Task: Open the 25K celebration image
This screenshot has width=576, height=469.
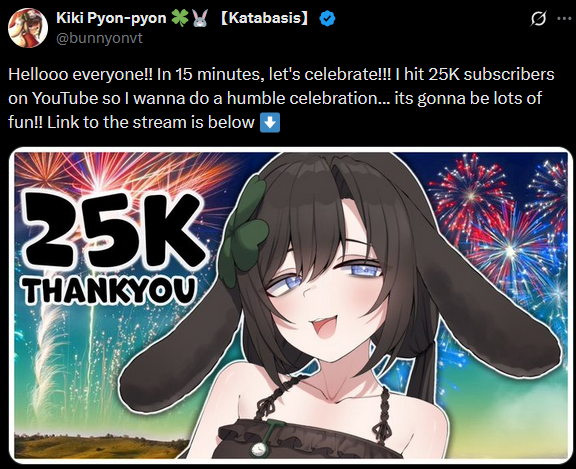Action: coord(291,306)
